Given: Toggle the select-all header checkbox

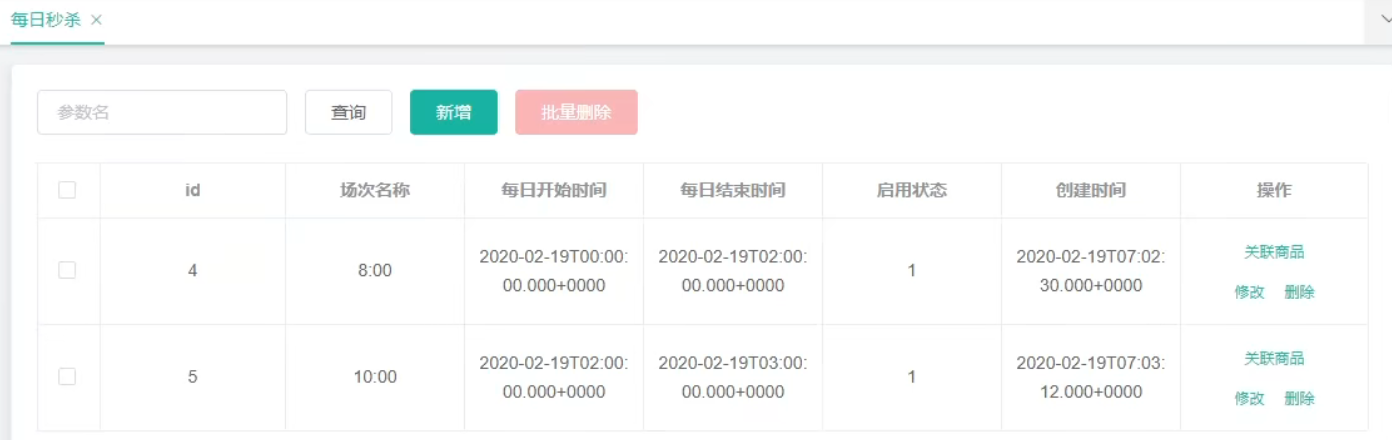Looking at the screenshot, I should pyautogui.click(x=67, y=190).
